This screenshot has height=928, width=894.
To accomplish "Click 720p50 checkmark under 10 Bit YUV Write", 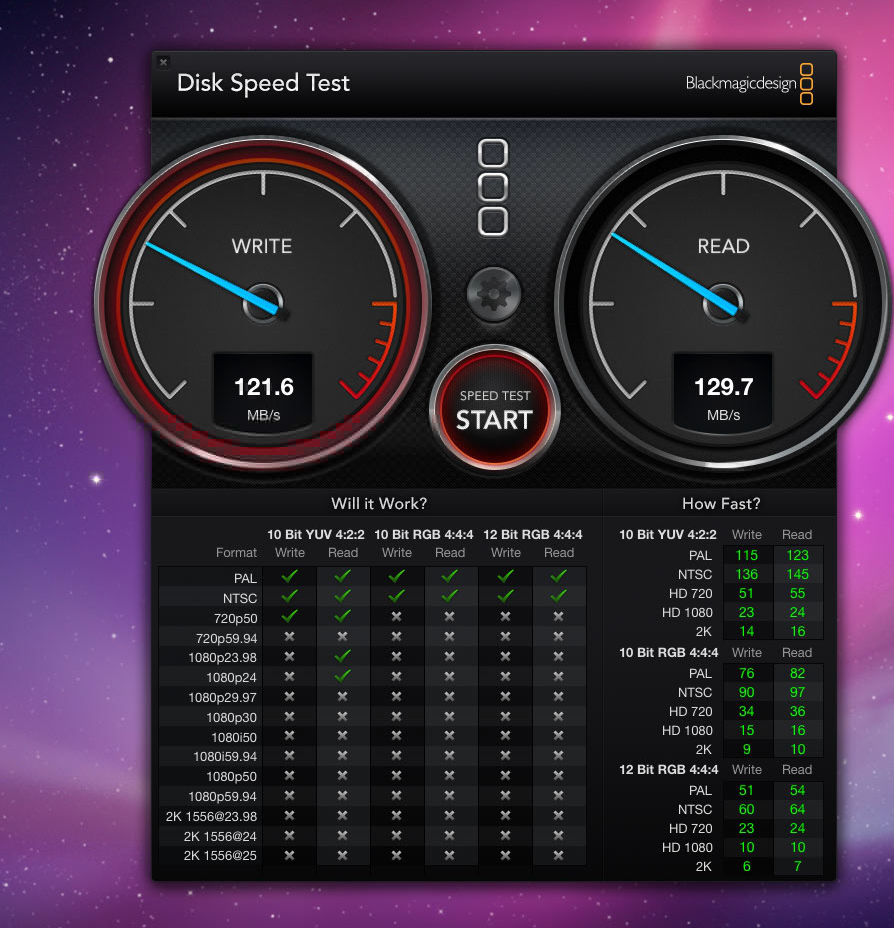I will tap(290, 616).
